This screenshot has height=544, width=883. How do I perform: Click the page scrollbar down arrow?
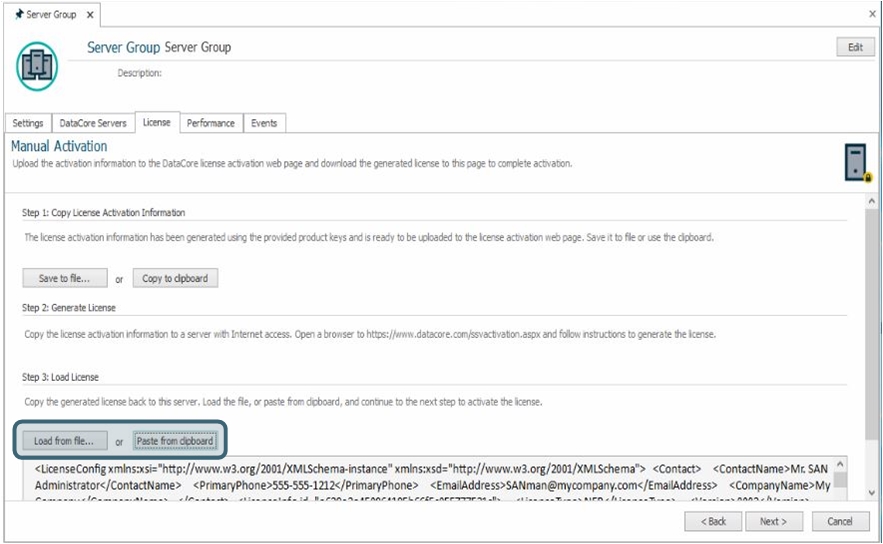pos(873,492)
